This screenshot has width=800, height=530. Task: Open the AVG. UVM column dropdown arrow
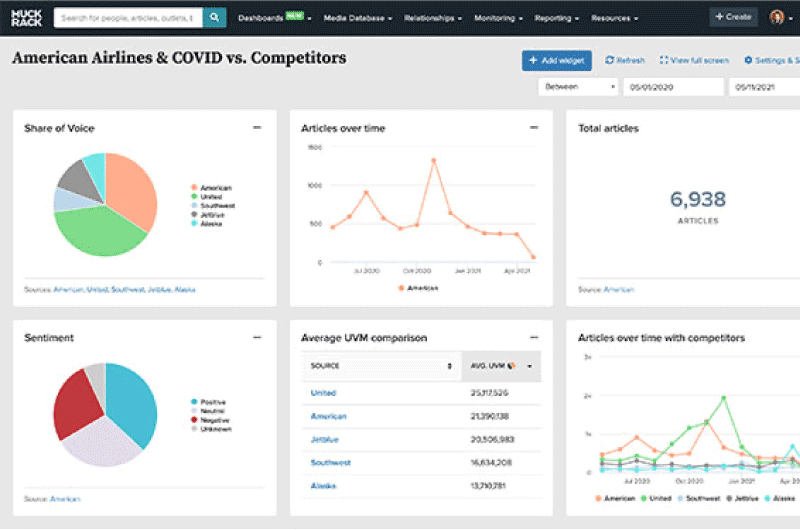(x=530, y=366)
